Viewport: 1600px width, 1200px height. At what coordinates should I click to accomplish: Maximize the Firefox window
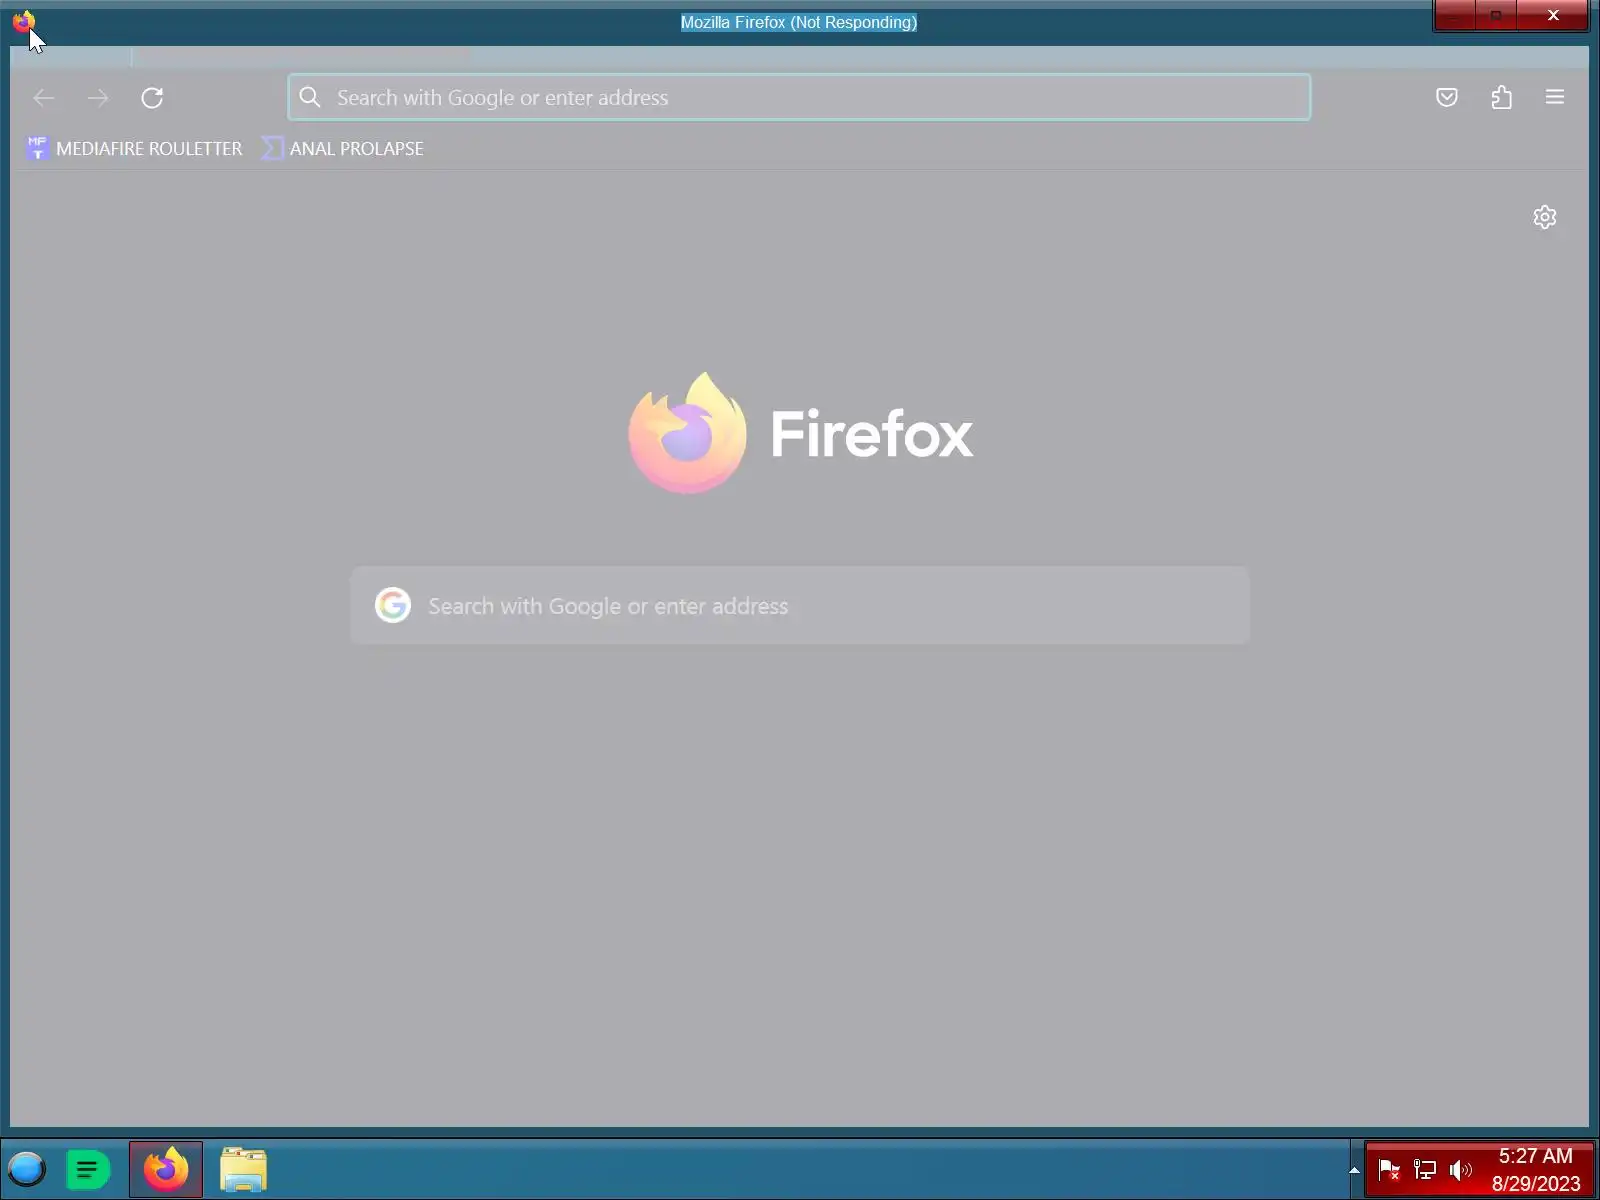click(x=1496, y=15)
